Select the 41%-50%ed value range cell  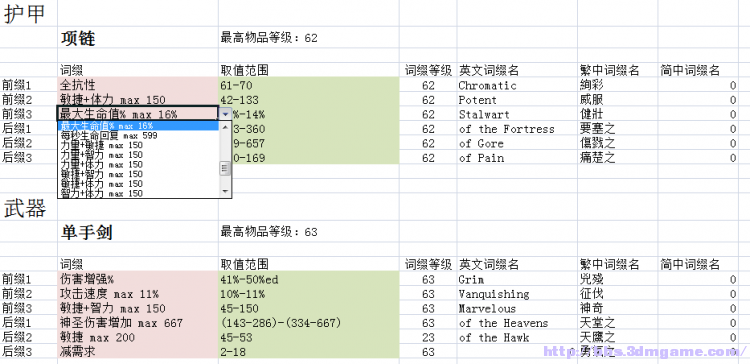pos(309,279)
